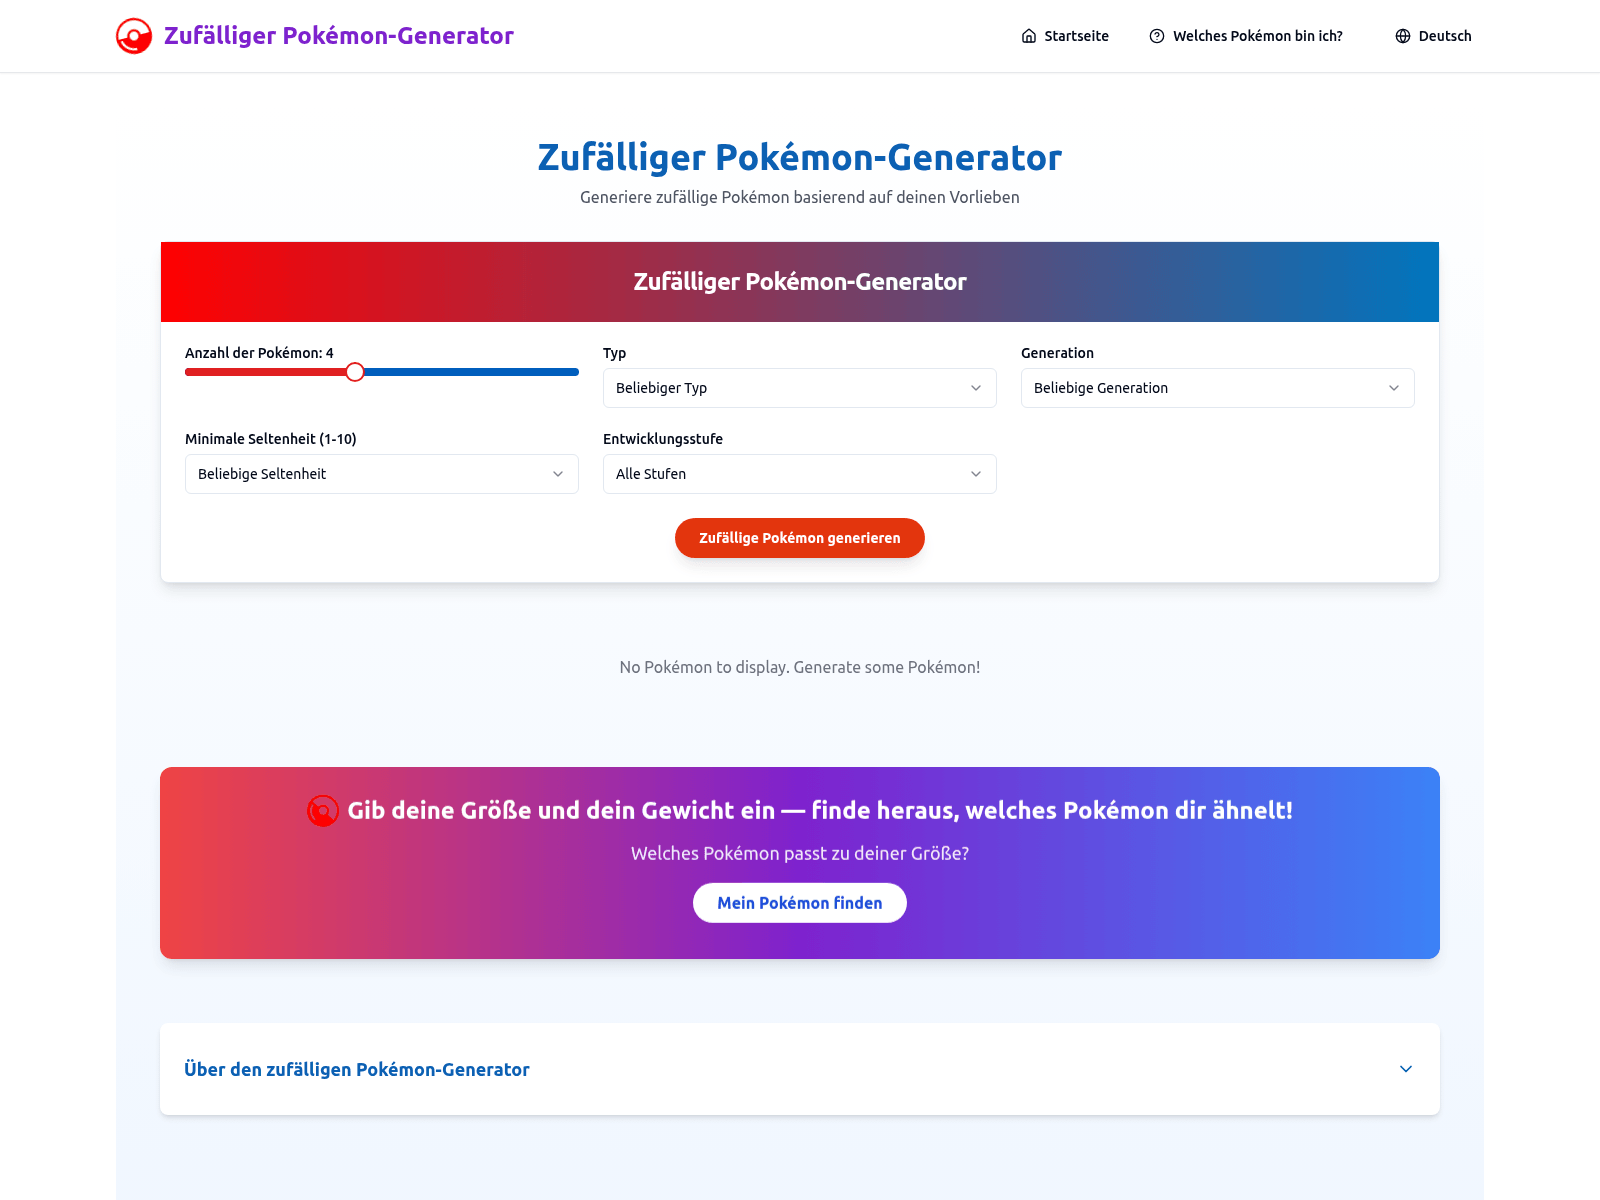Expand 'Über den zufälligen Pokémon-Generator' section

(356, 1069)
